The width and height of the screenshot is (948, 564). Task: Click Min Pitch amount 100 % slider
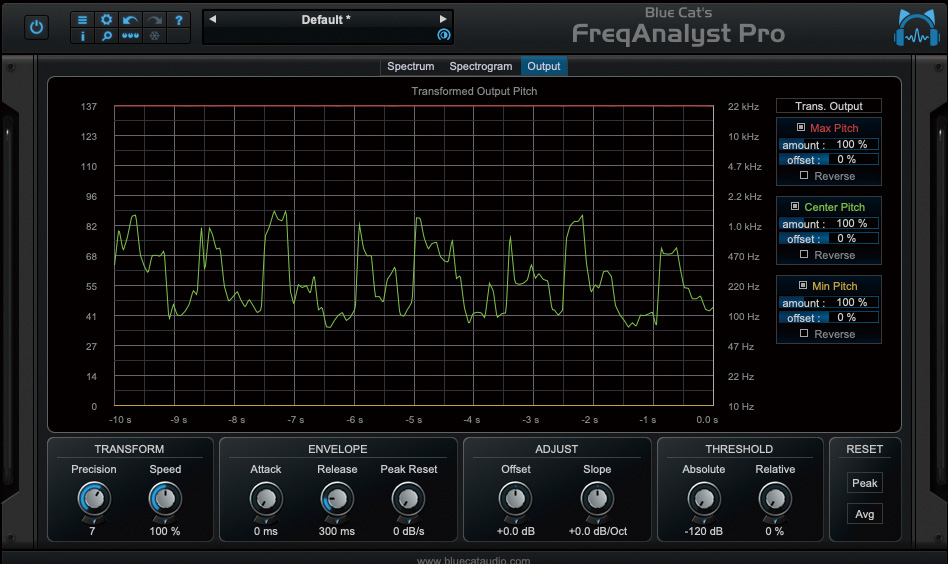click(828, 302)
